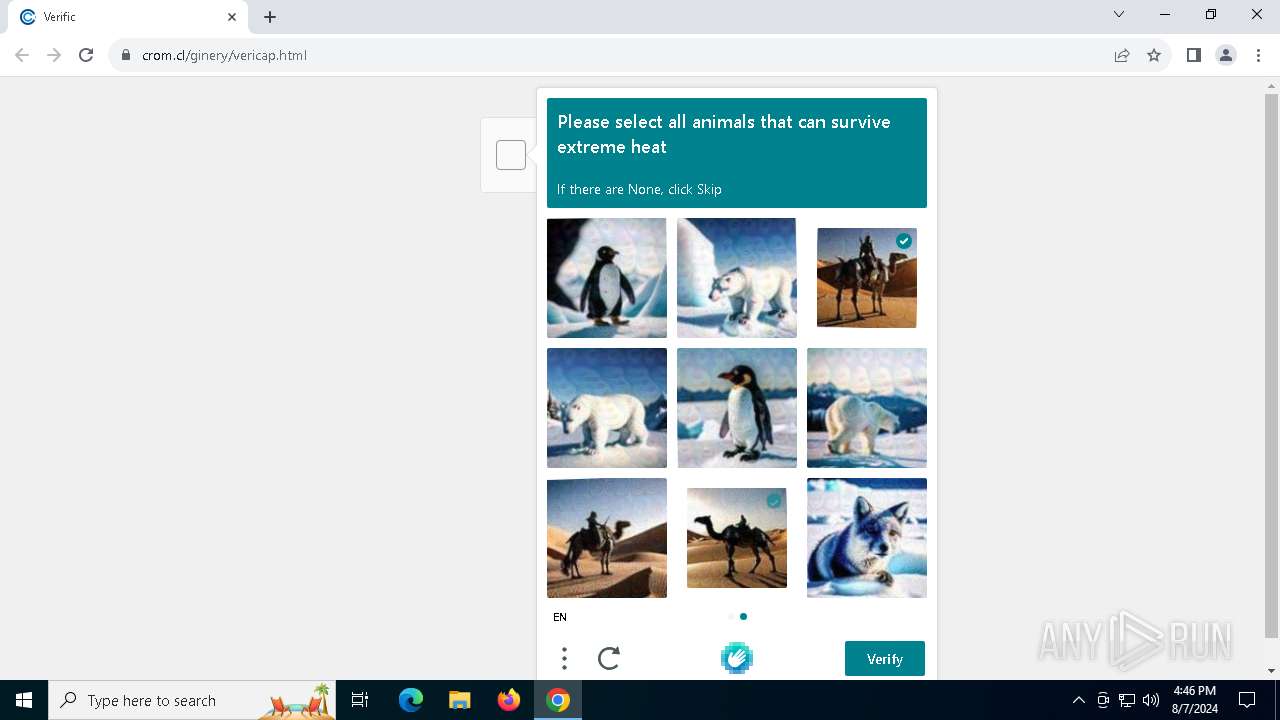
Task: Bookmark this tab with star icon
Action: [1154, 55]
